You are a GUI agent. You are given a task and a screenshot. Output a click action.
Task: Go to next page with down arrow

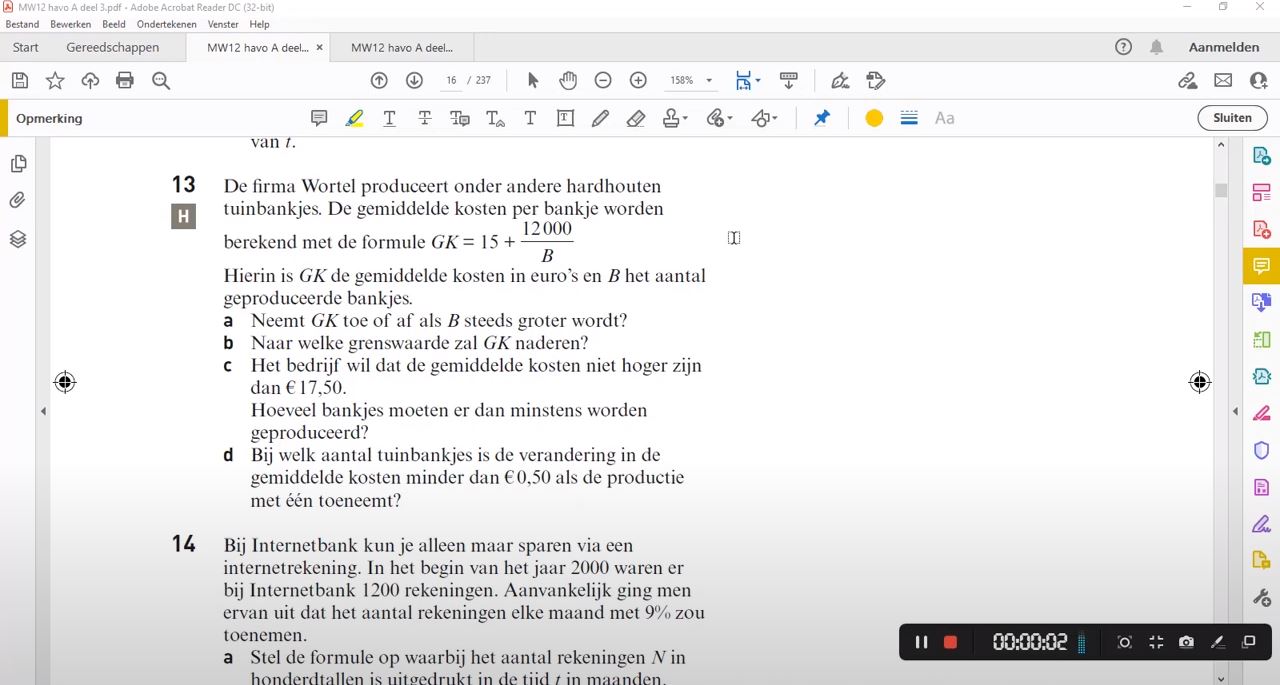click(x=414, y=80)
